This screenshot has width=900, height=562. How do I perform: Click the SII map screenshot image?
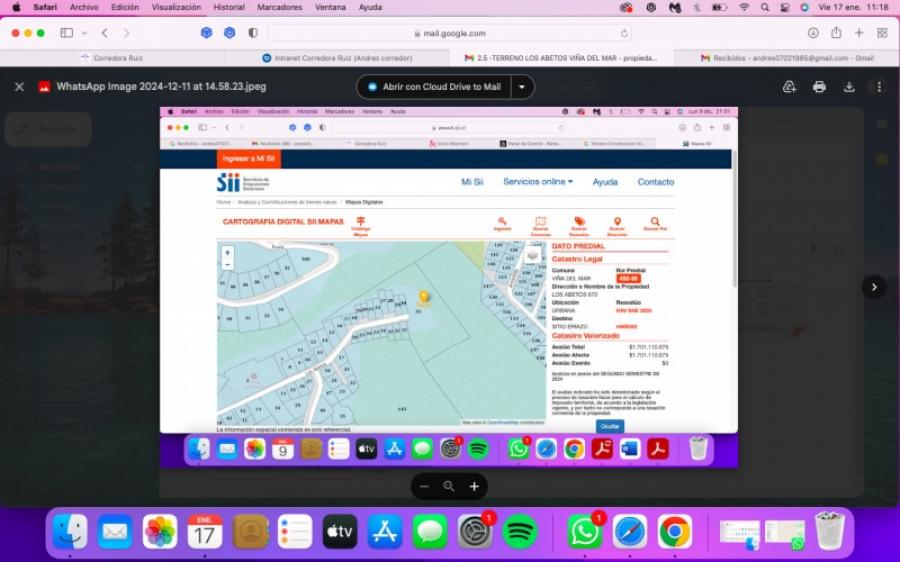(x=448, y=290)
